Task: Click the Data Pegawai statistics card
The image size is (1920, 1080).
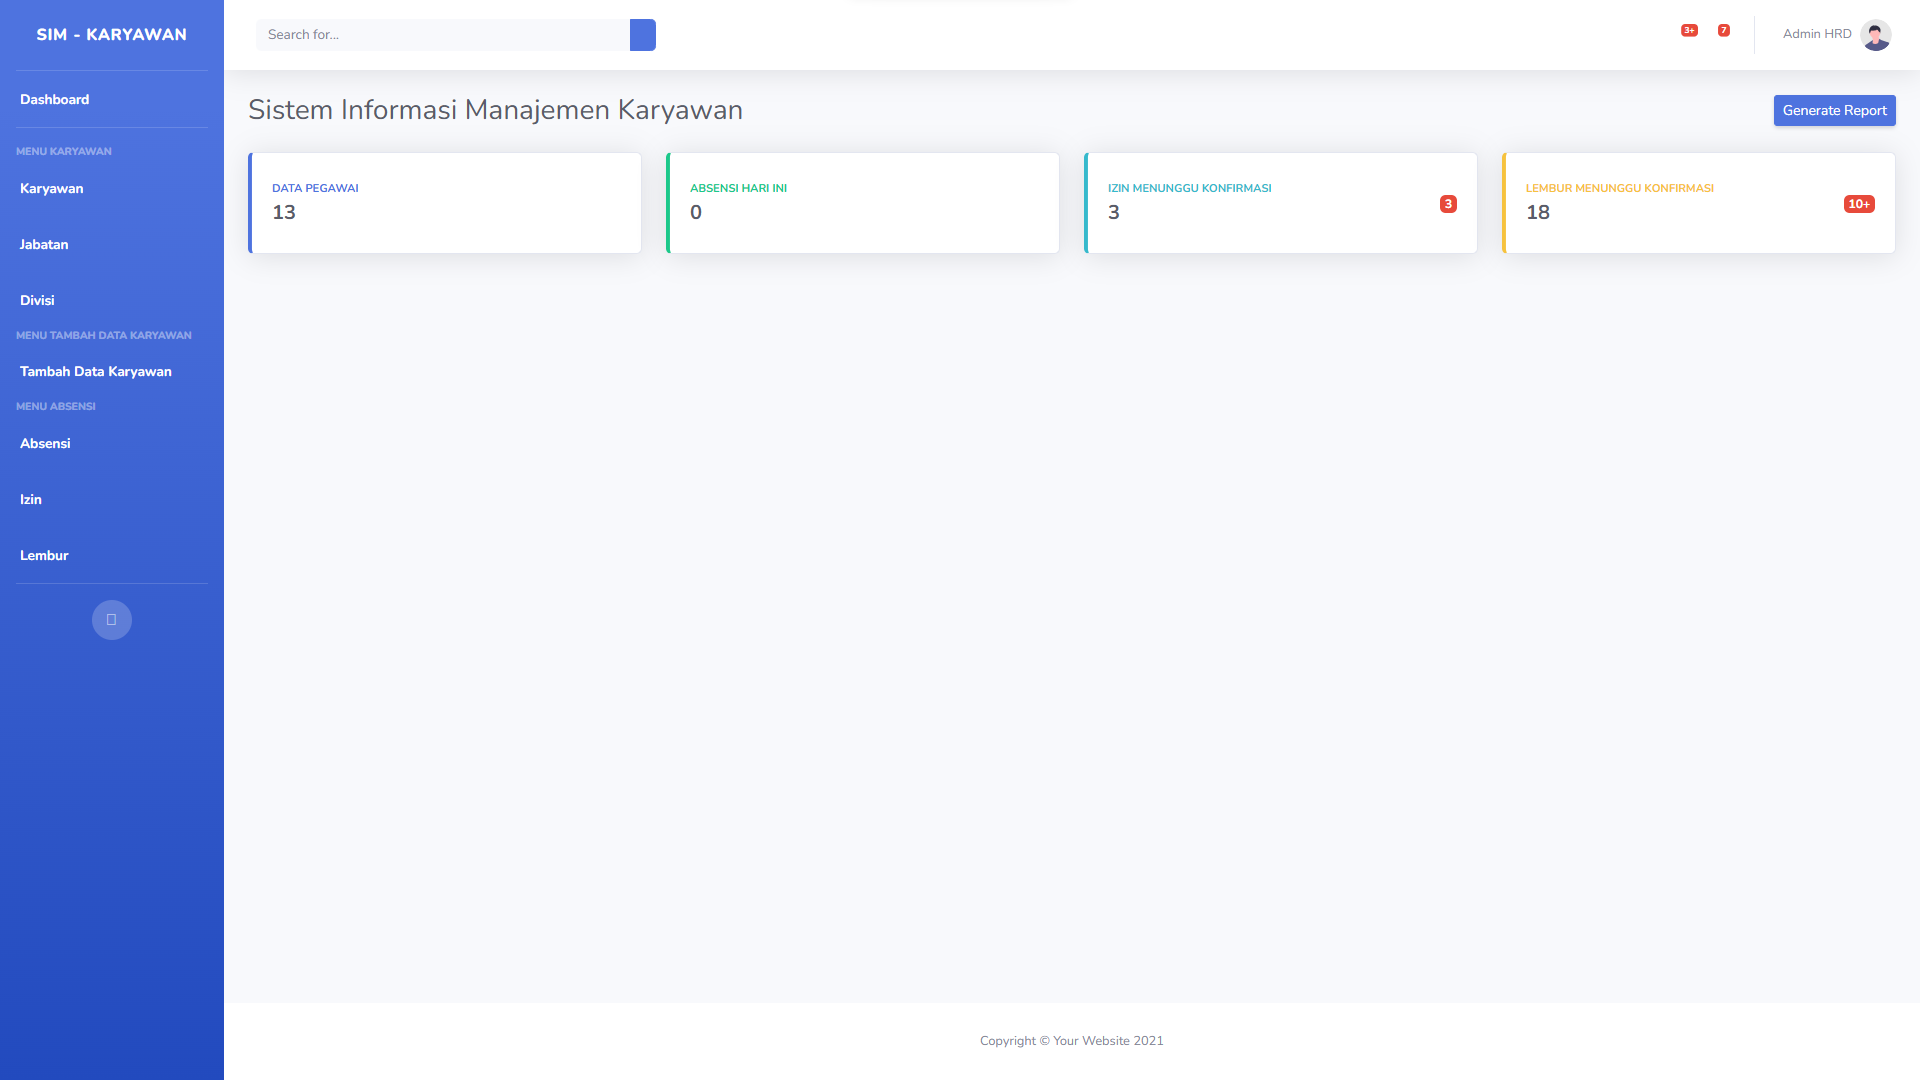Action: [x=445, y=203]
